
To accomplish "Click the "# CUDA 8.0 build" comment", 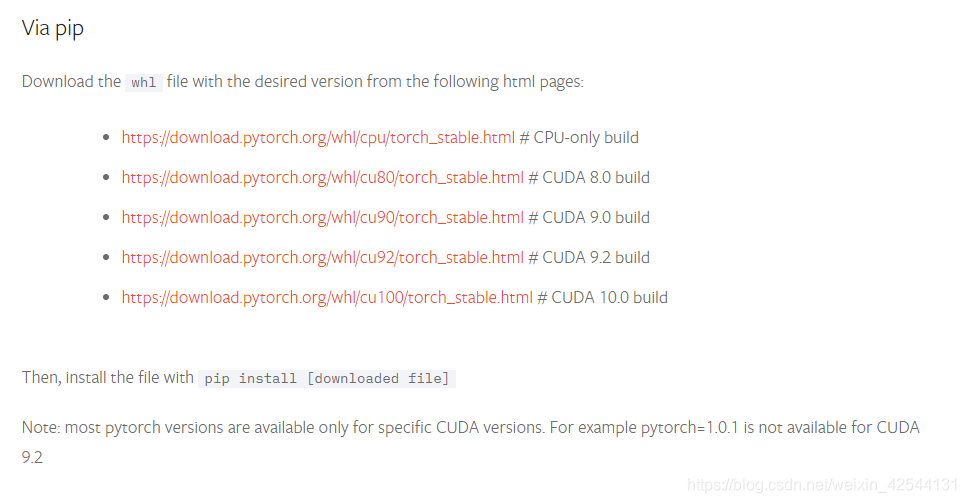I will pyautogui.click(x=589, y=178).
